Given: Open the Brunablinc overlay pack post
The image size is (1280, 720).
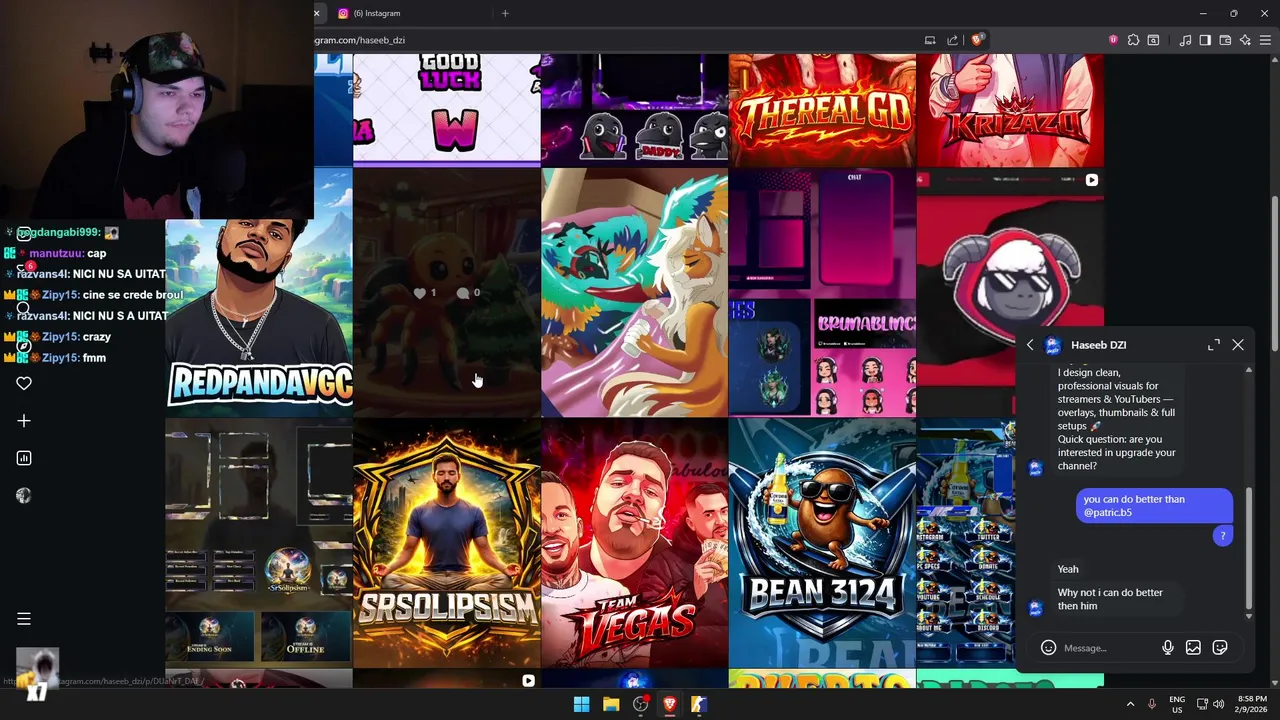Looking at the screenshot, I should point(822,292).
